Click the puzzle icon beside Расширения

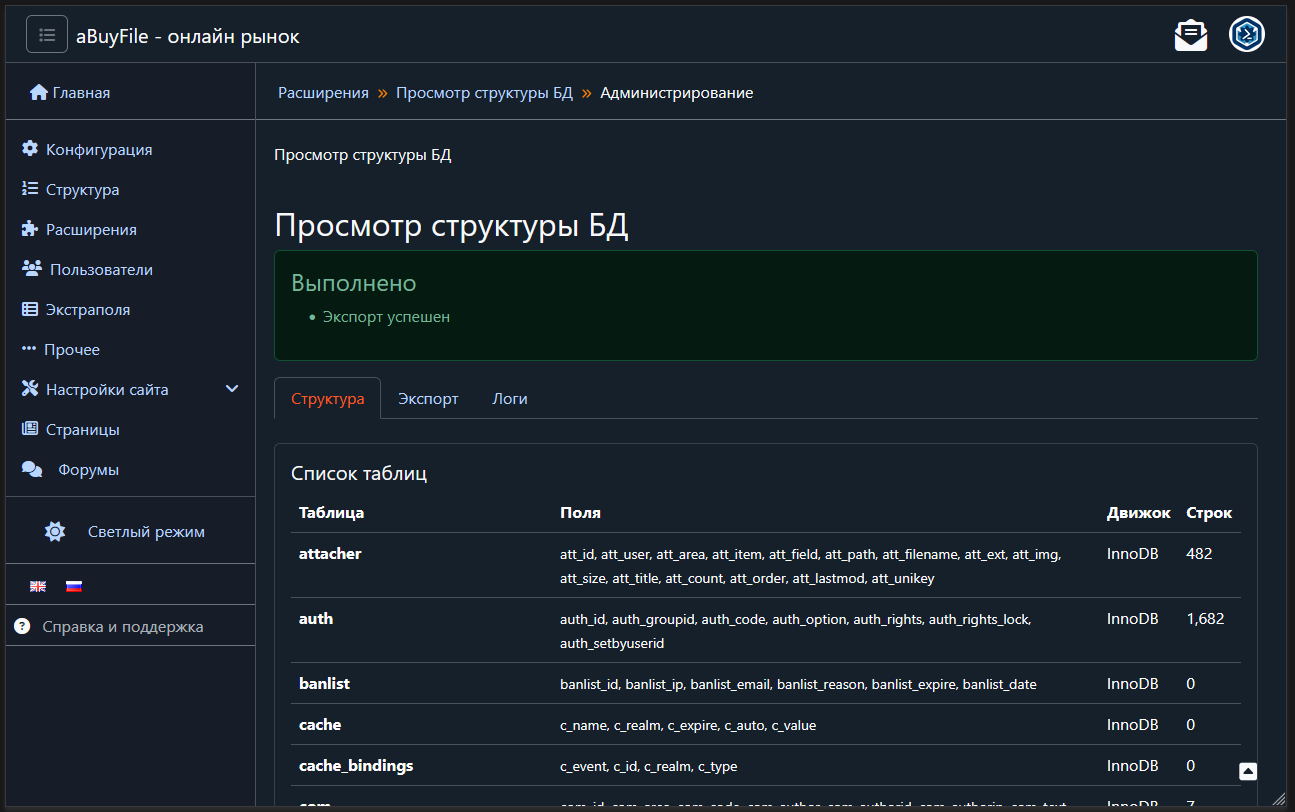tap(30, 229)
